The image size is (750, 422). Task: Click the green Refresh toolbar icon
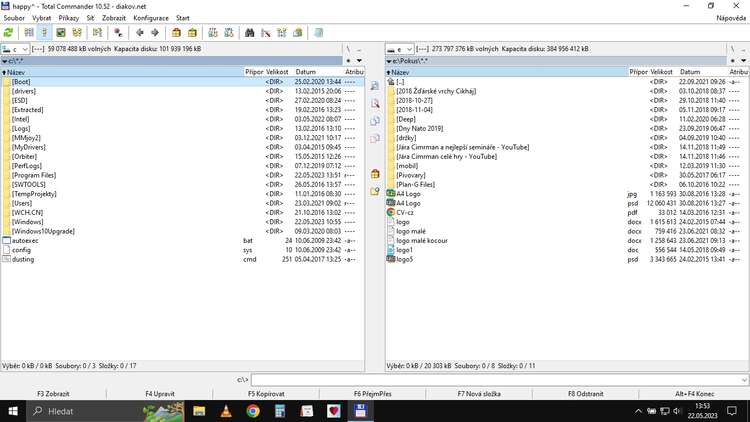coord(8,33)
